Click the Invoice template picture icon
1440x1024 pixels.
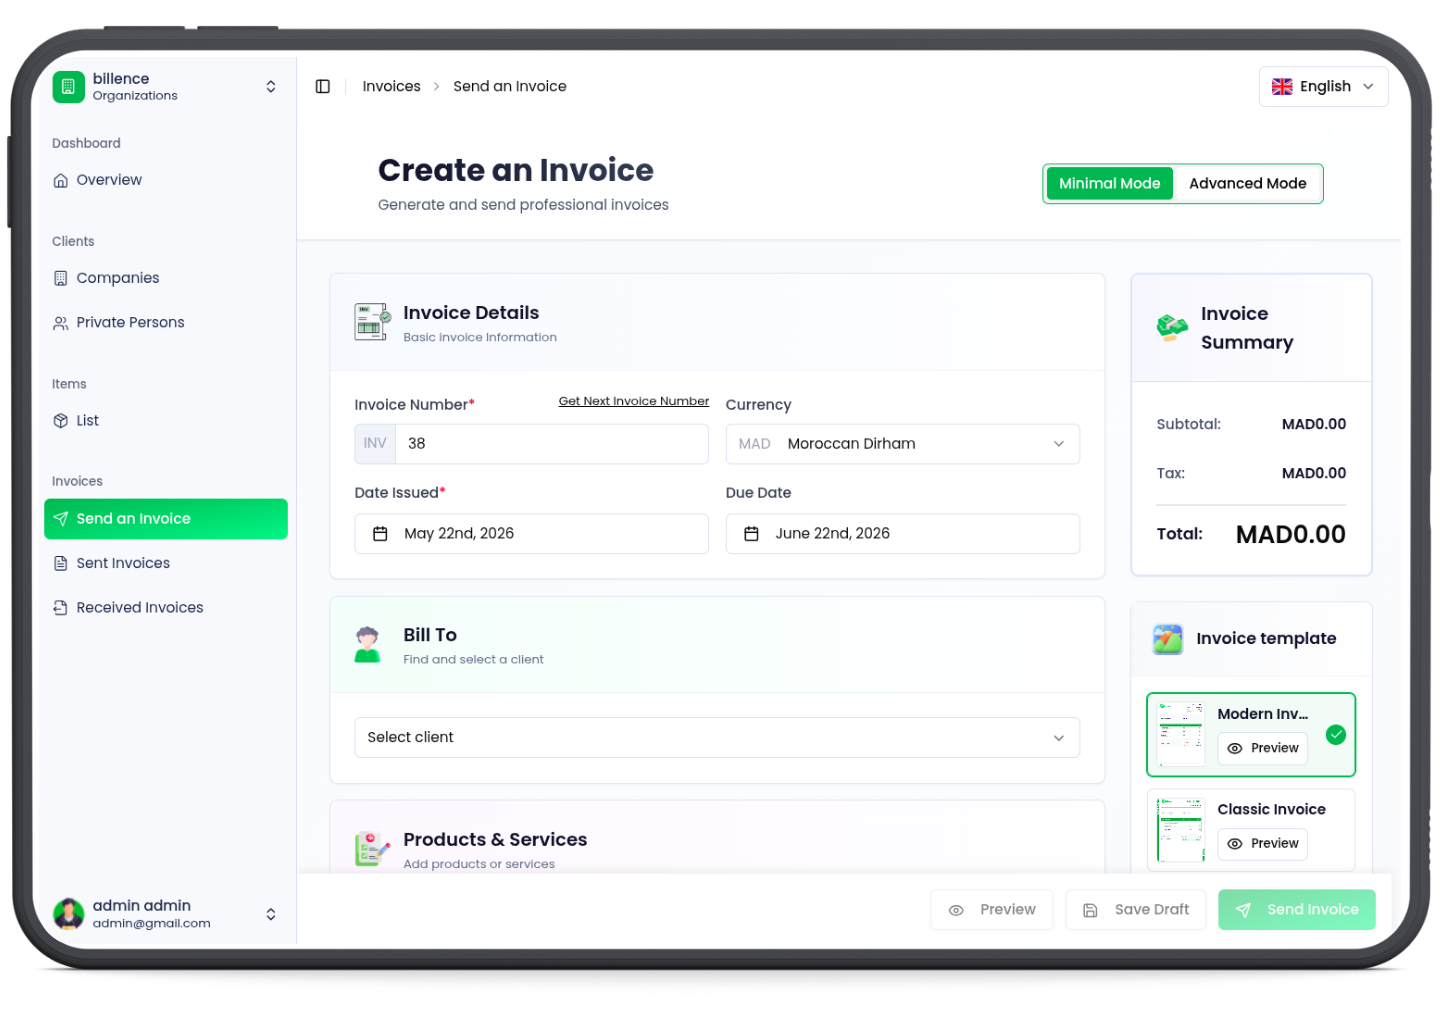pos(1168,639)
